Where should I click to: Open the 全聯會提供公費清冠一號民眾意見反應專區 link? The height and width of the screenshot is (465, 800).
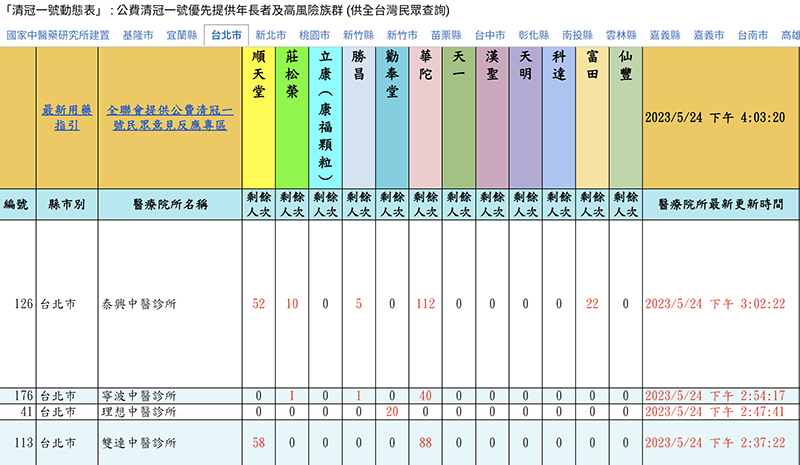(170, 117)
